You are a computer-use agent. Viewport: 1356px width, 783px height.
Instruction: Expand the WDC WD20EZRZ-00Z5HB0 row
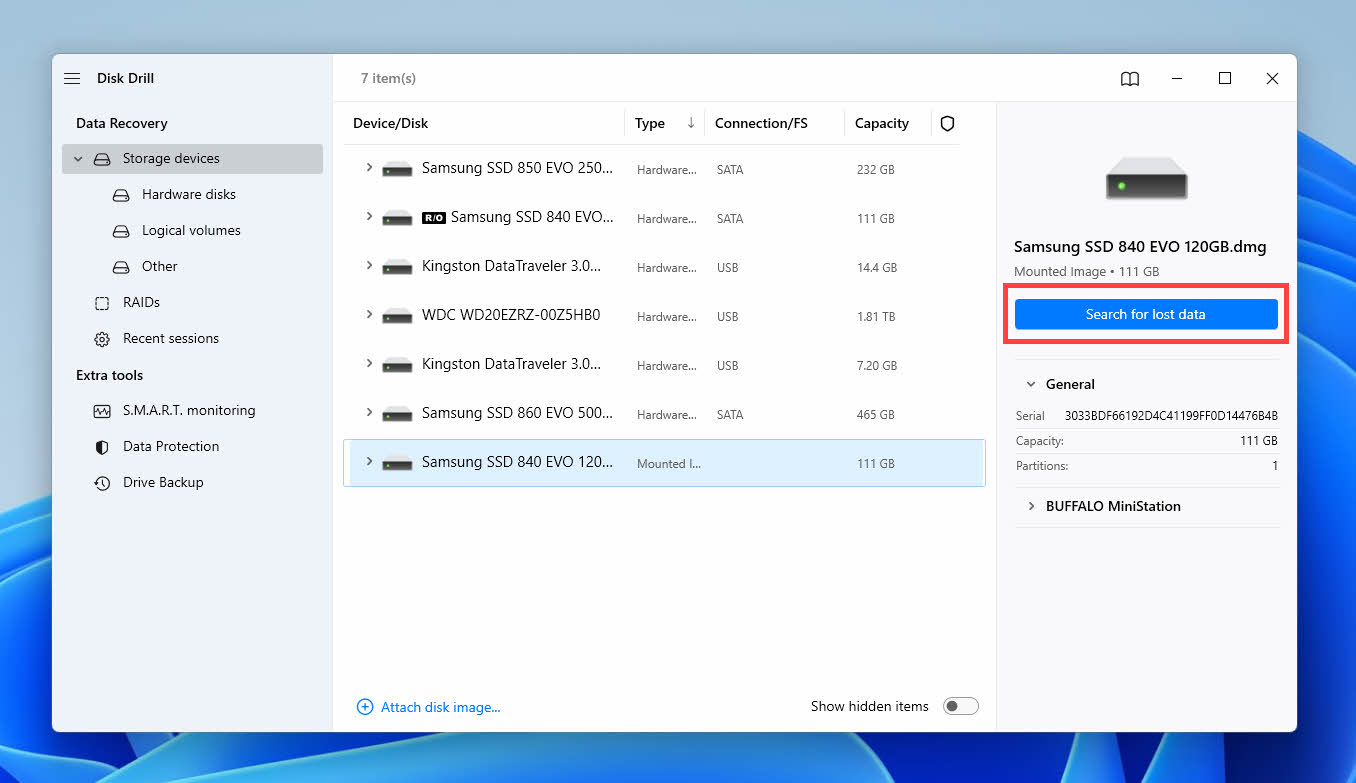368,315
